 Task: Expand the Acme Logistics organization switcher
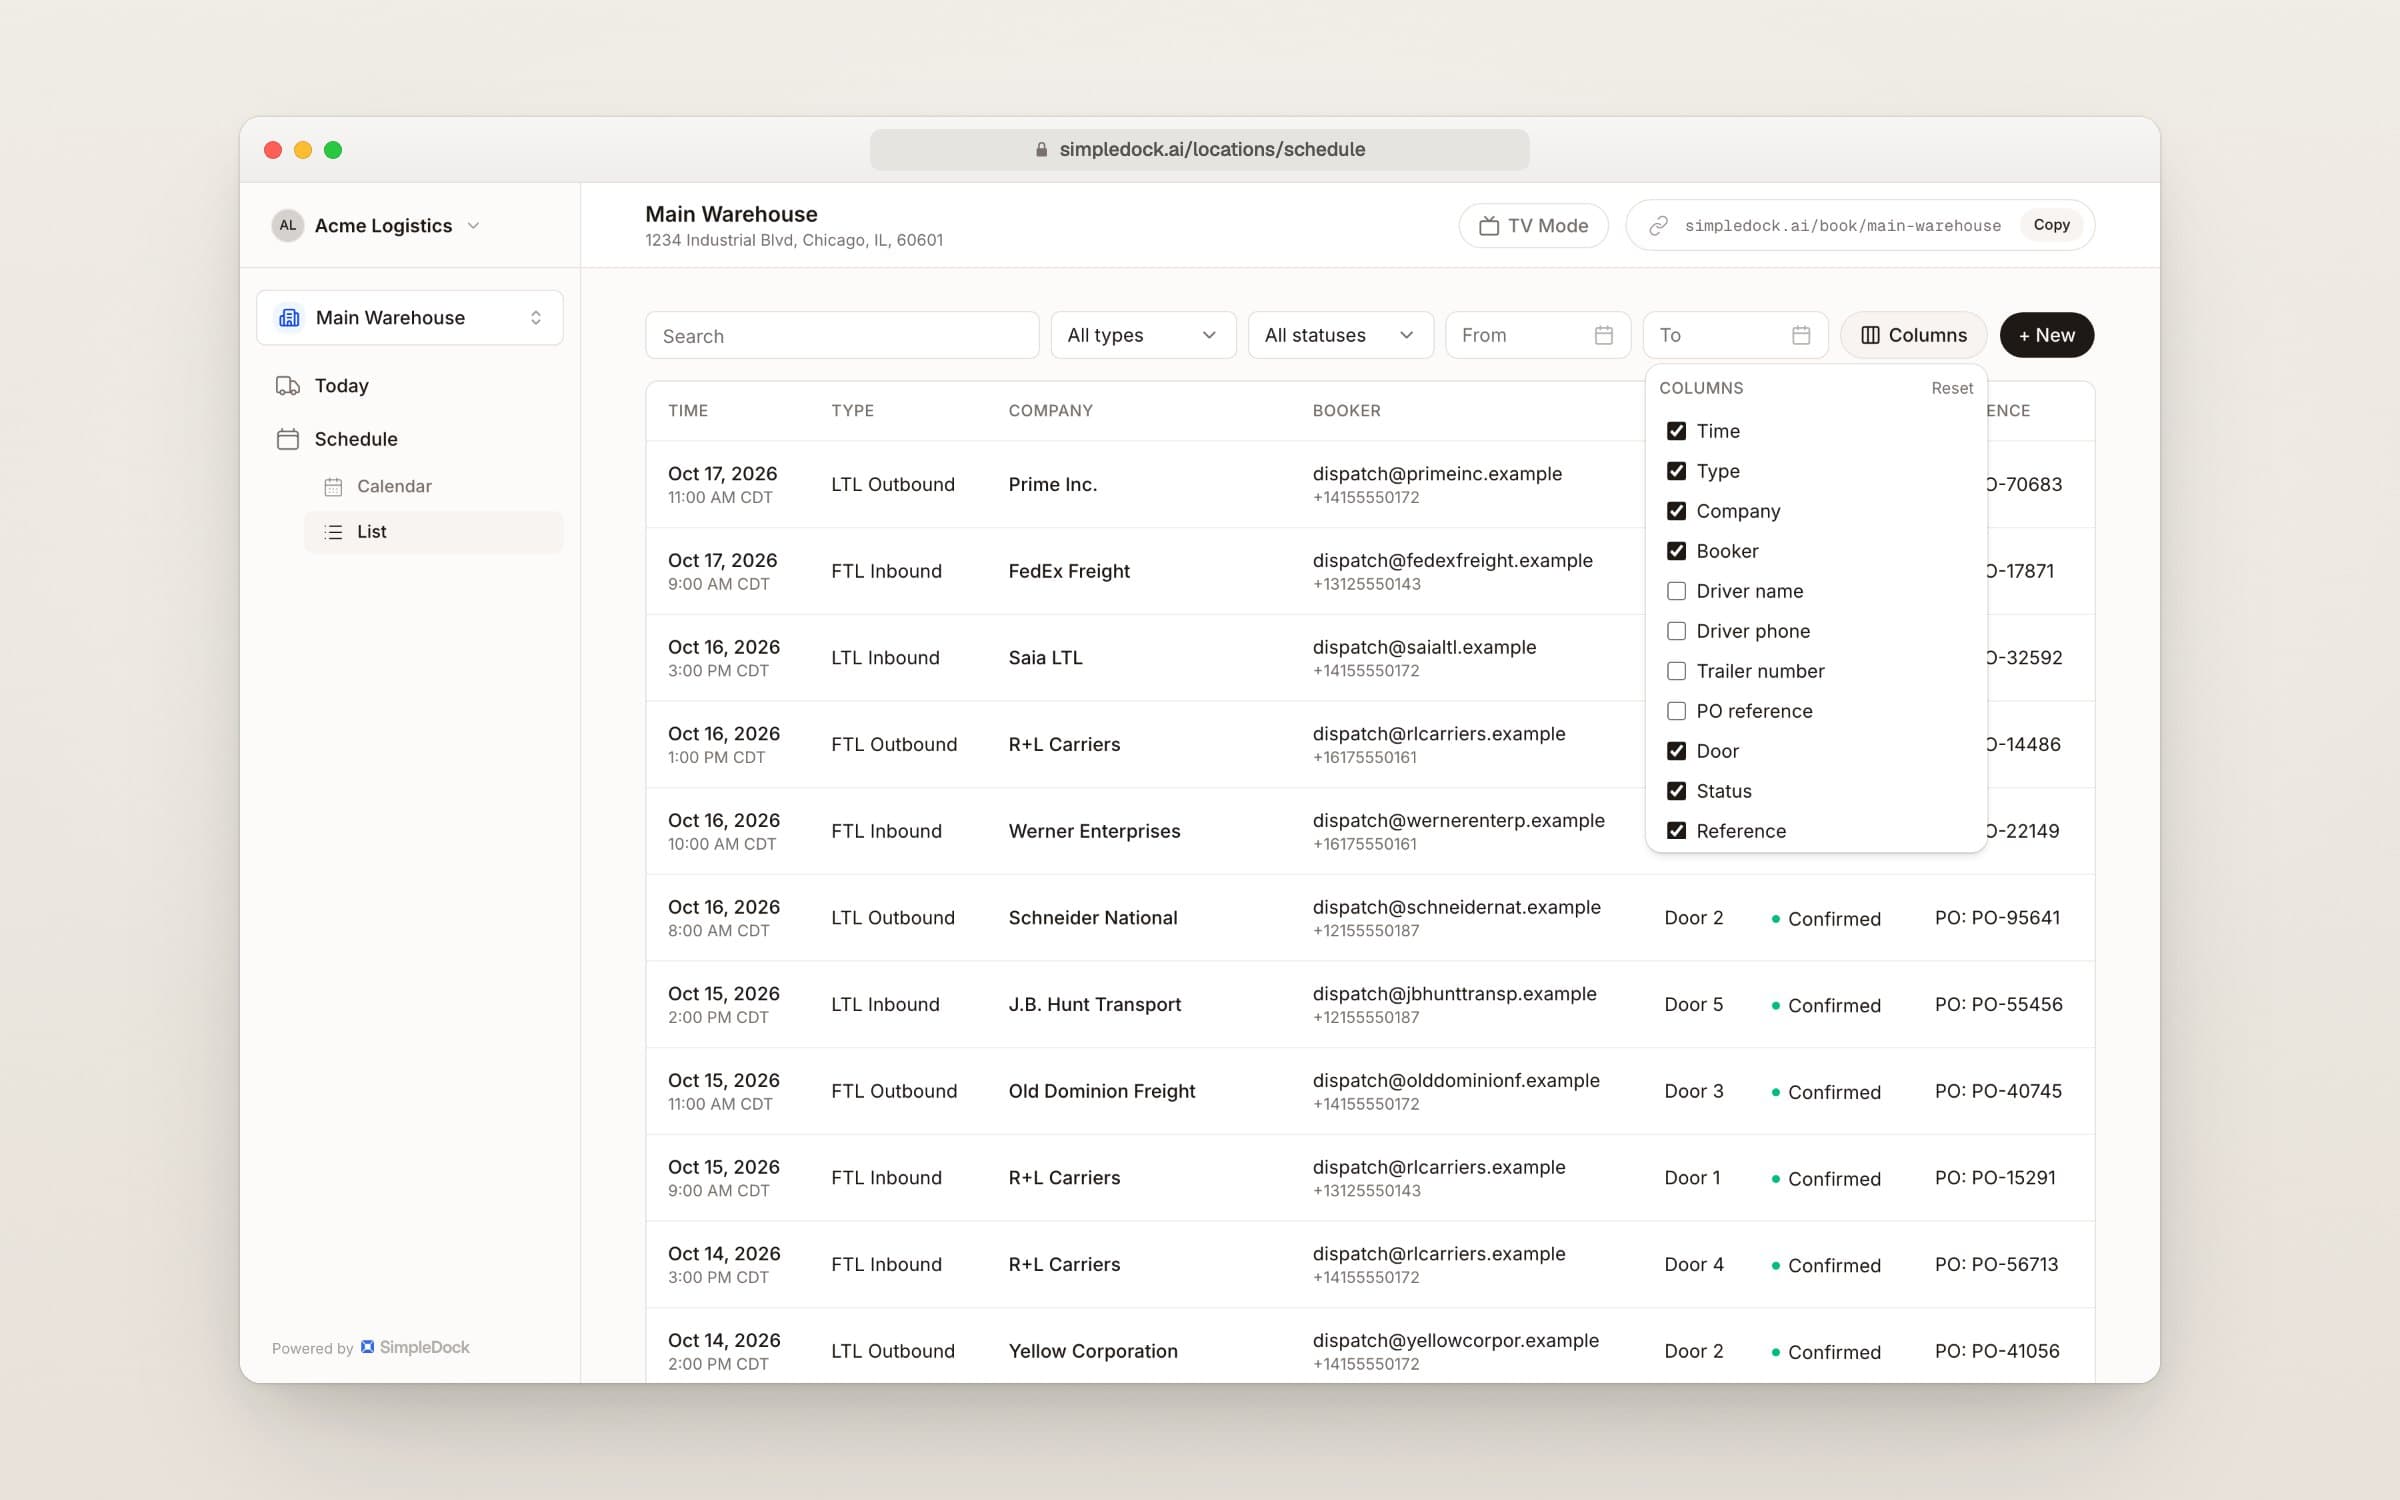click(377, 226)
